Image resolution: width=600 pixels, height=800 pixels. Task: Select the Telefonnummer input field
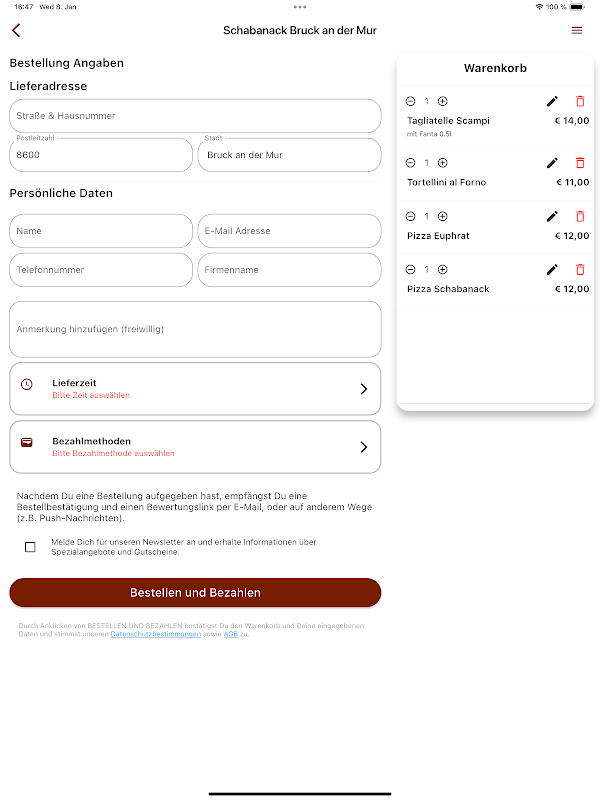tap(101, 270)
